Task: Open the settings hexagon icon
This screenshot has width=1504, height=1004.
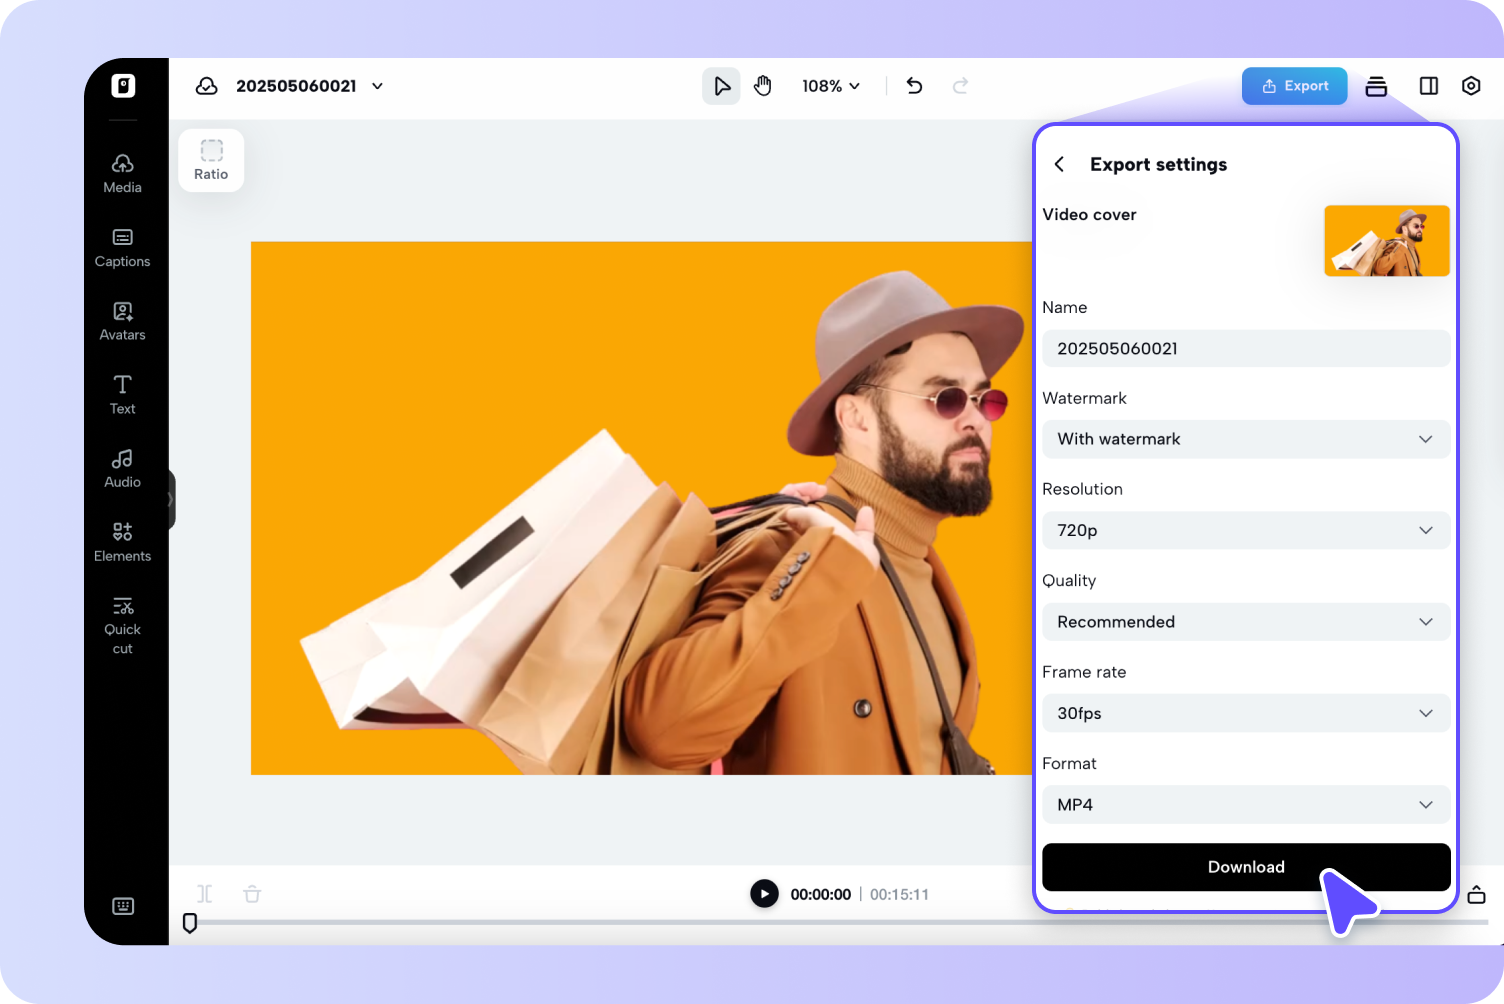Action: 1471,86
